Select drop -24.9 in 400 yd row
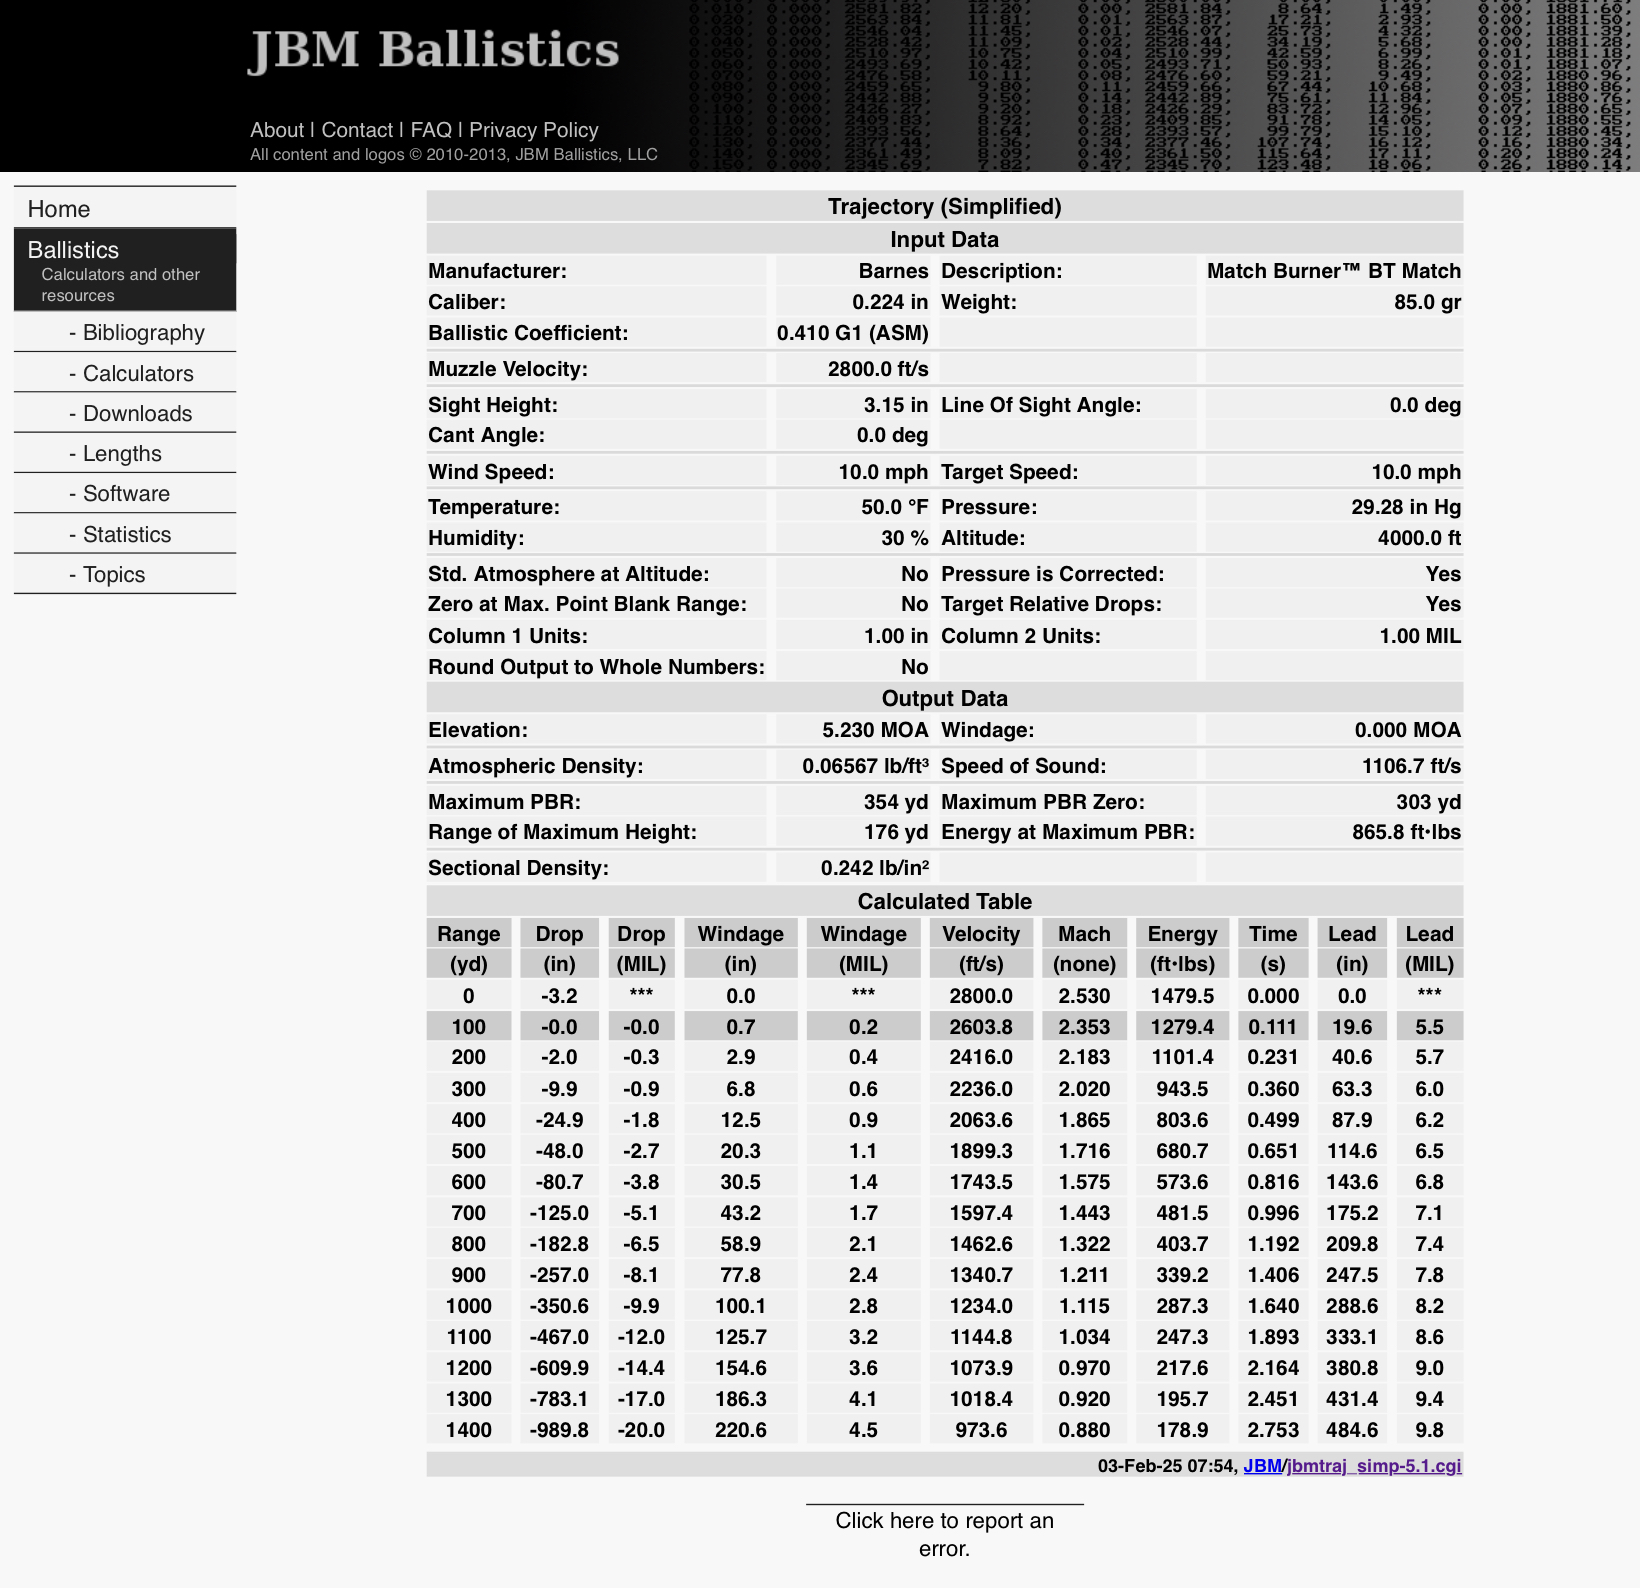 click(x=559, y=1120)
